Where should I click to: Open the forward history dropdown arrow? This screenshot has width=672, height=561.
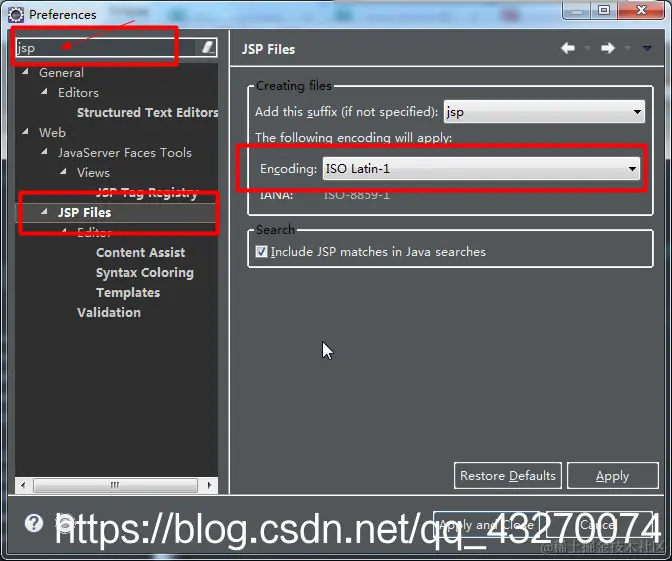[627, 48]
